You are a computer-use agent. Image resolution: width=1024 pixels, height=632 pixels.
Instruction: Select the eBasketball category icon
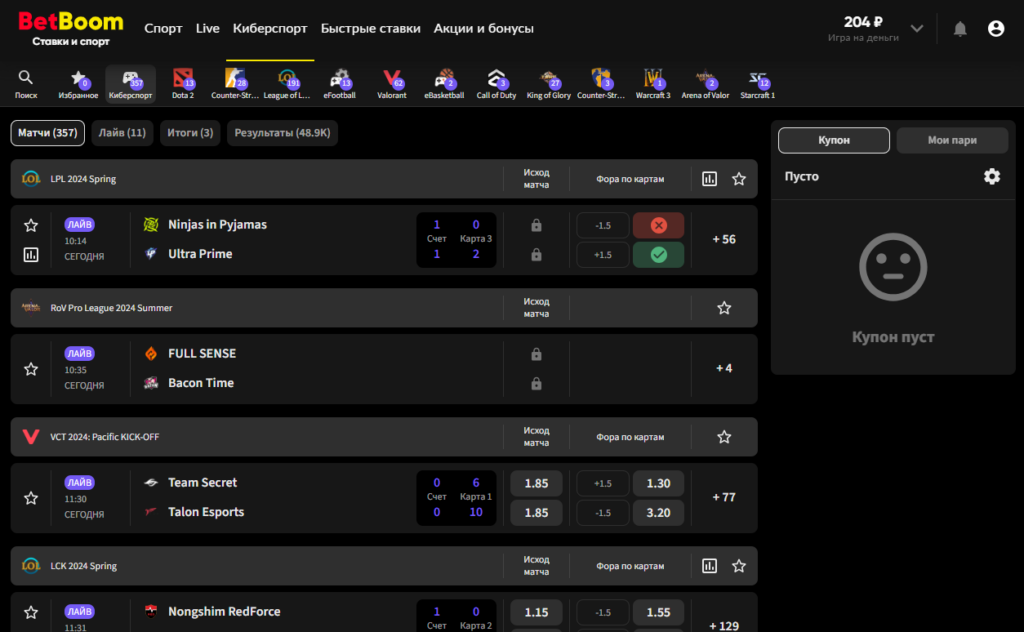tap(444, 84)
